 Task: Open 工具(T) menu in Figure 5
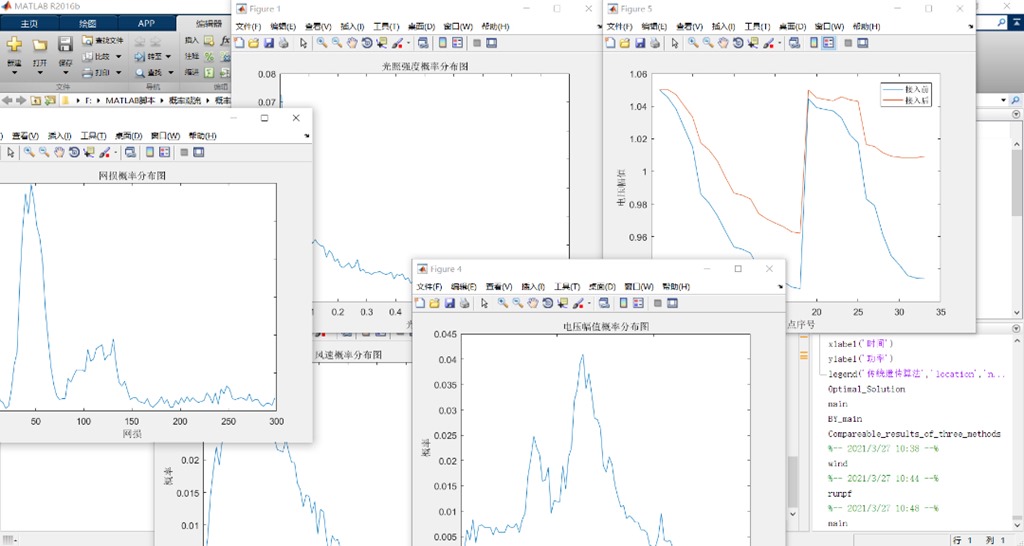[758, 27]
